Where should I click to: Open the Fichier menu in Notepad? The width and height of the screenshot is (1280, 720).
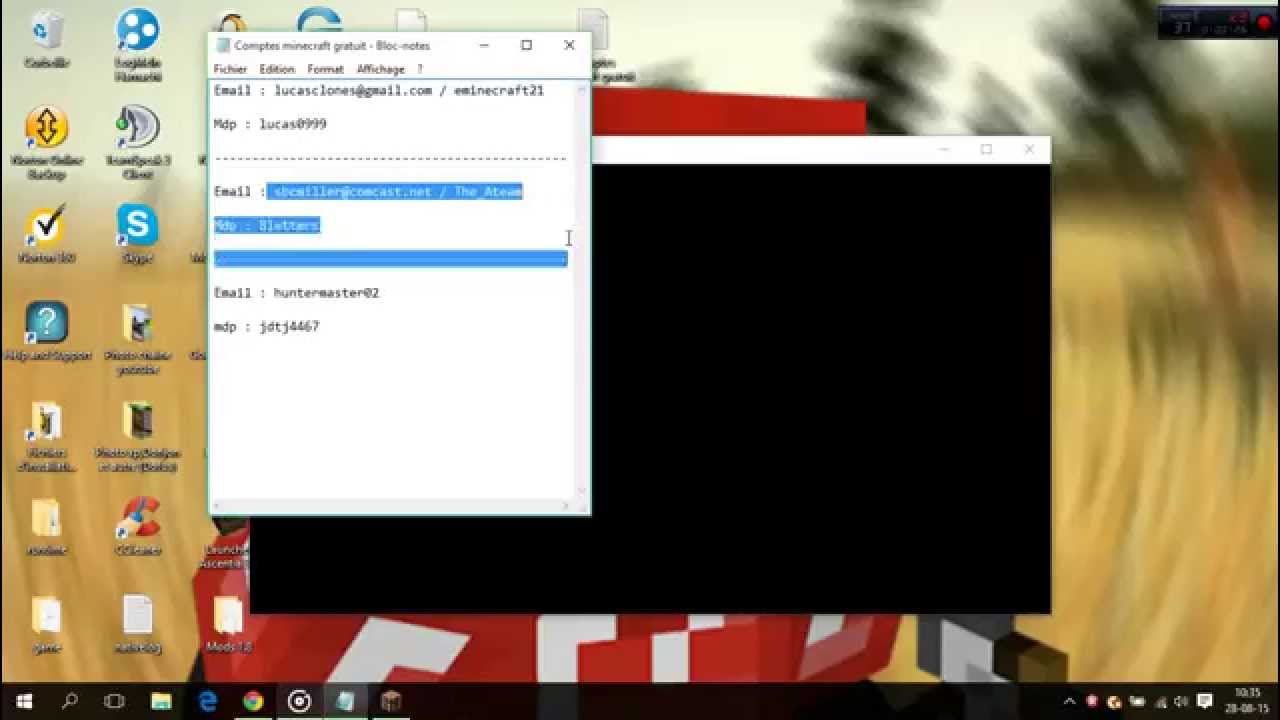[x=230, y=69]
